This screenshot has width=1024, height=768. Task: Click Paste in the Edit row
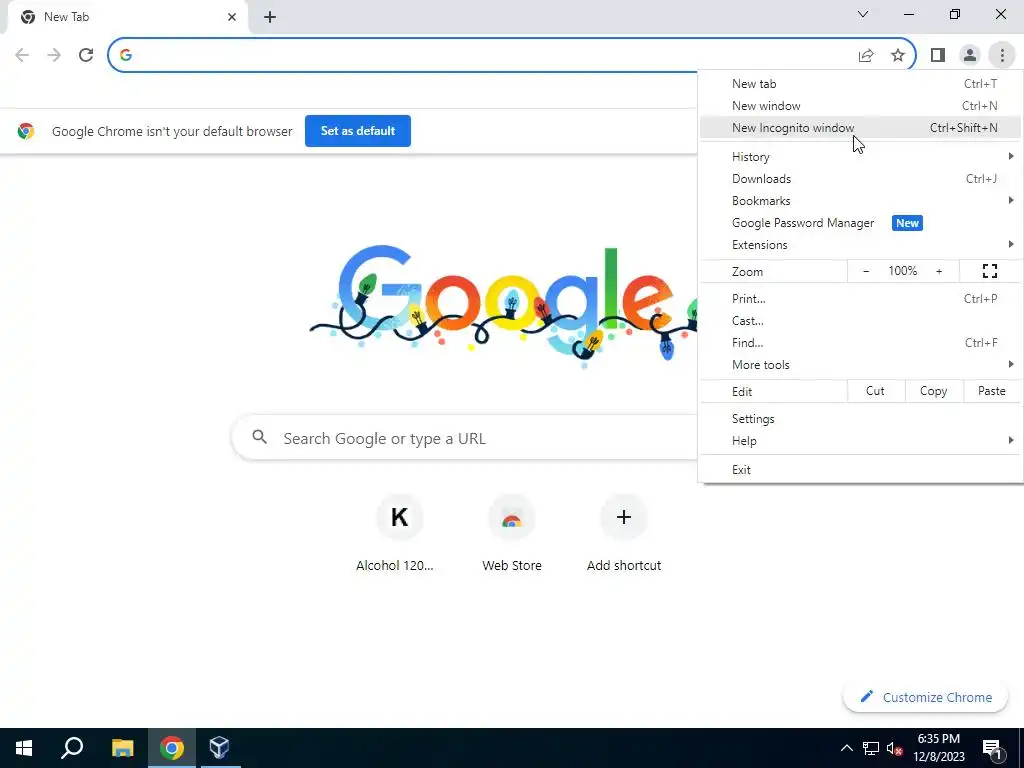pos(991,391)
